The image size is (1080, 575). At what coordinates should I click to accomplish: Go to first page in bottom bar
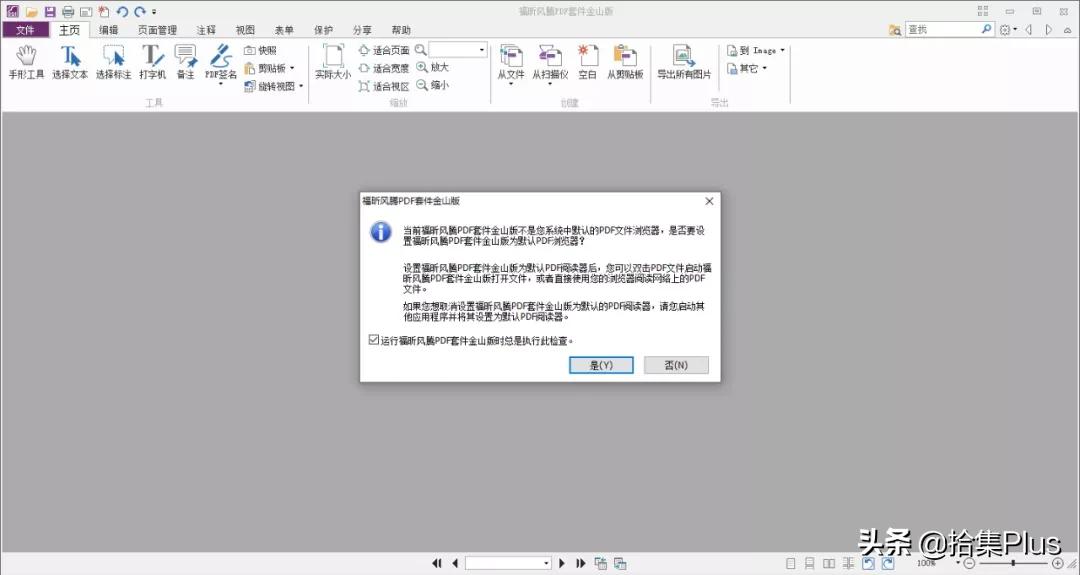click(x=437, y=563)
